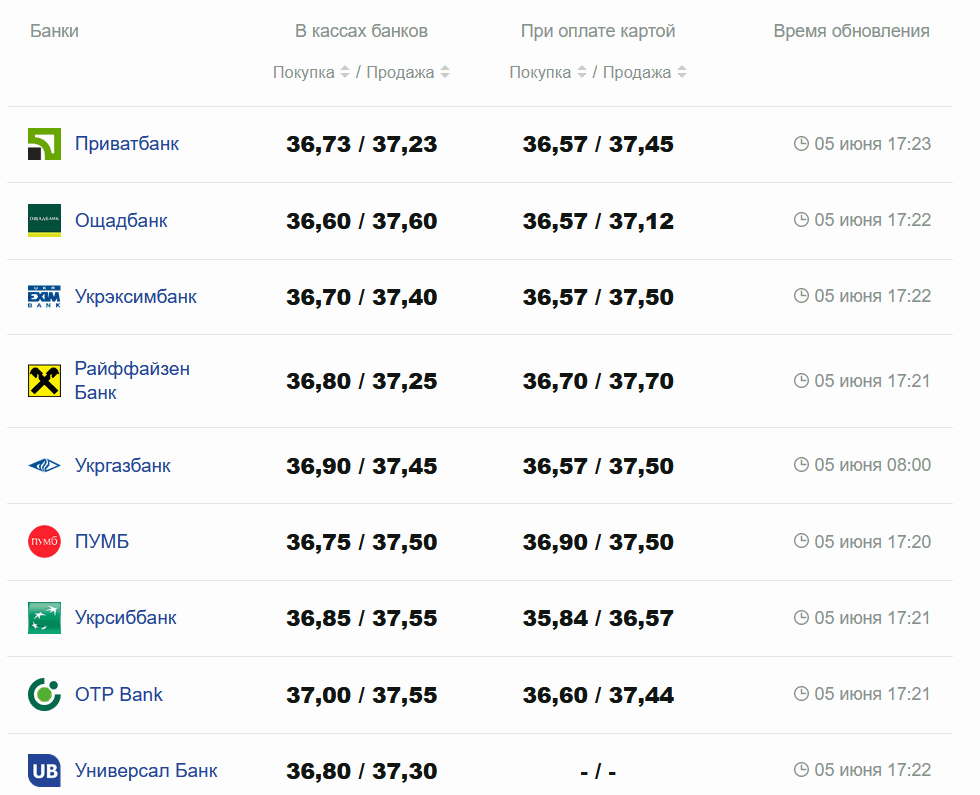Click the Банки column header

click(54, 31)
